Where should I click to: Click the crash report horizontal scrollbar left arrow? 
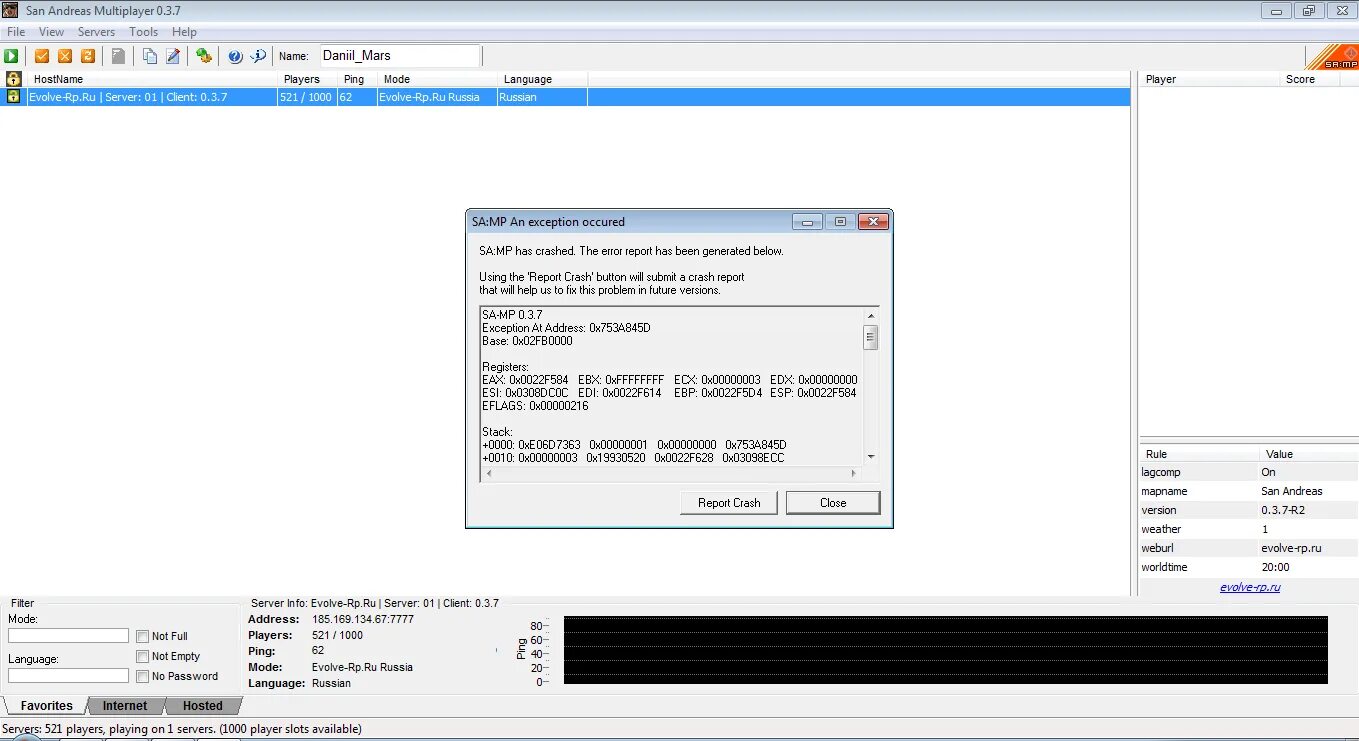[x=488, y=473]
